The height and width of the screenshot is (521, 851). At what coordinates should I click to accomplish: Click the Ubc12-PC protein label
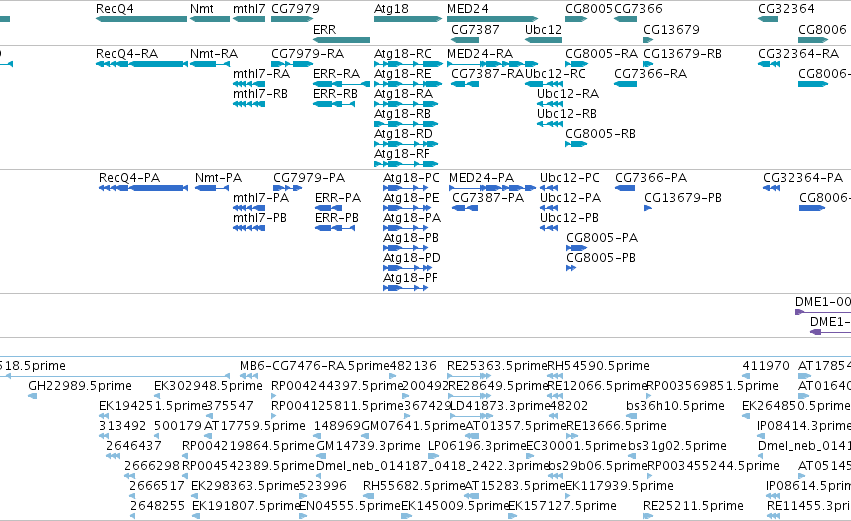[x=570, y=178]
